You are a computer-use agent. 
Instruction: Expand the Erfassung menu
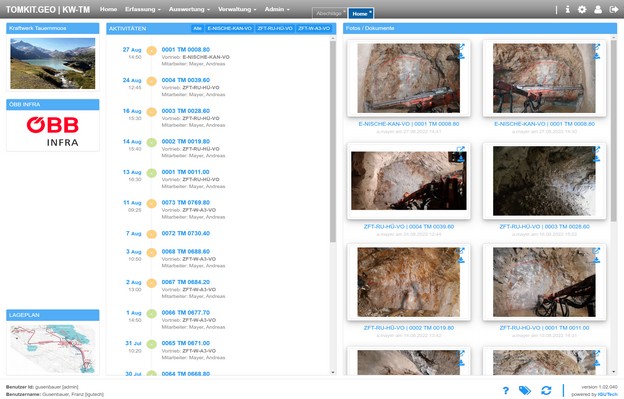pos(142,9)
